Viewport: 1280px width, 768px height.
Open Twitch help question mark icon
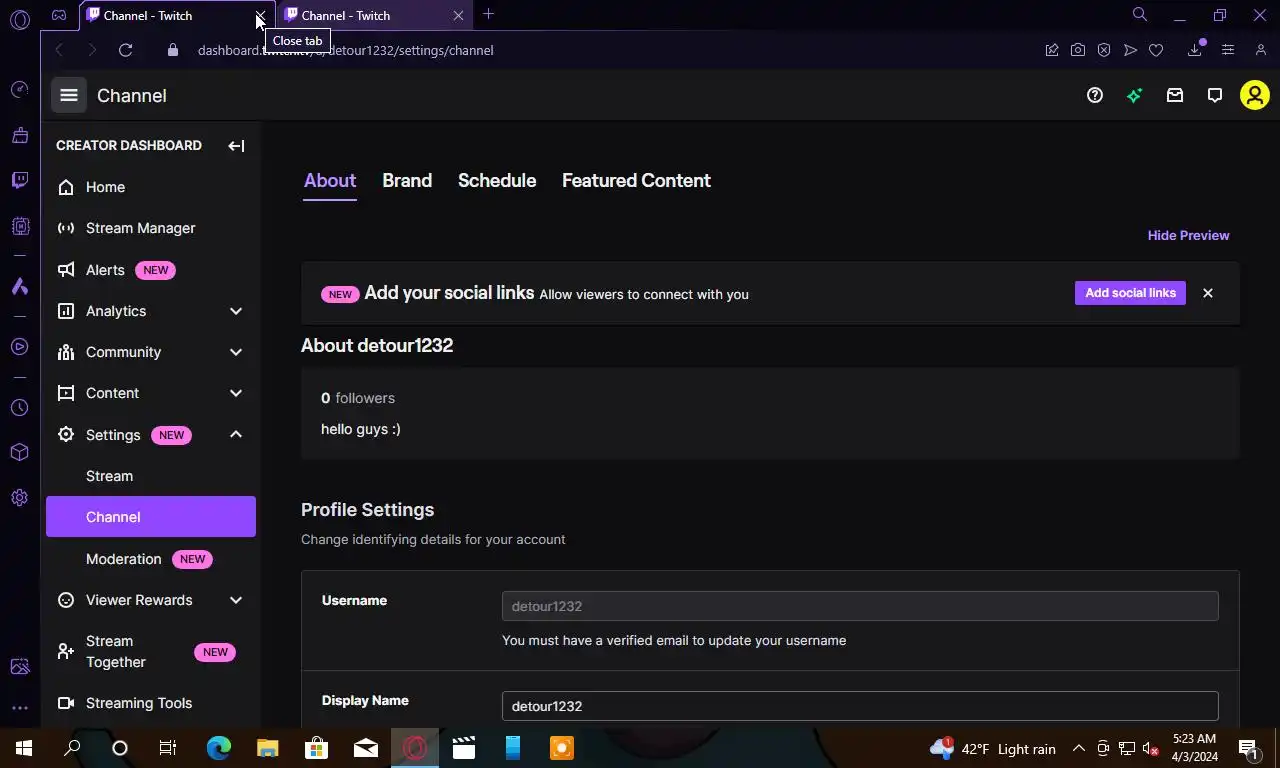coord(1095,95)
